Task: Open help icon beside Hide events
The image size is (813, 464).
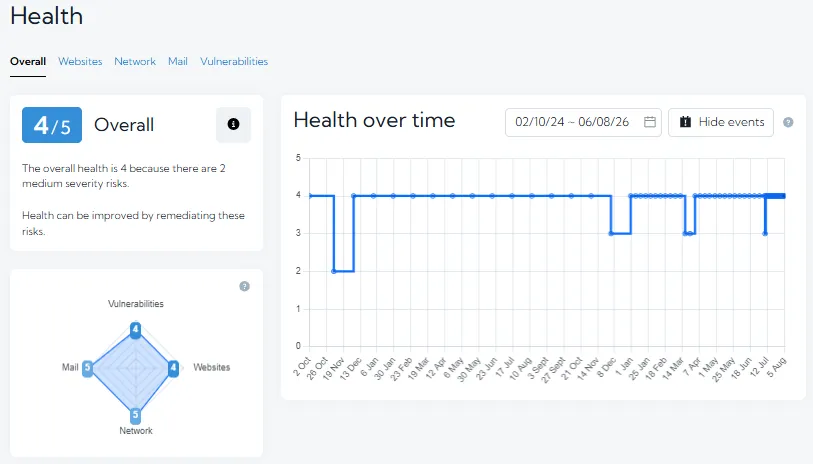Action: tap(788, 122)
